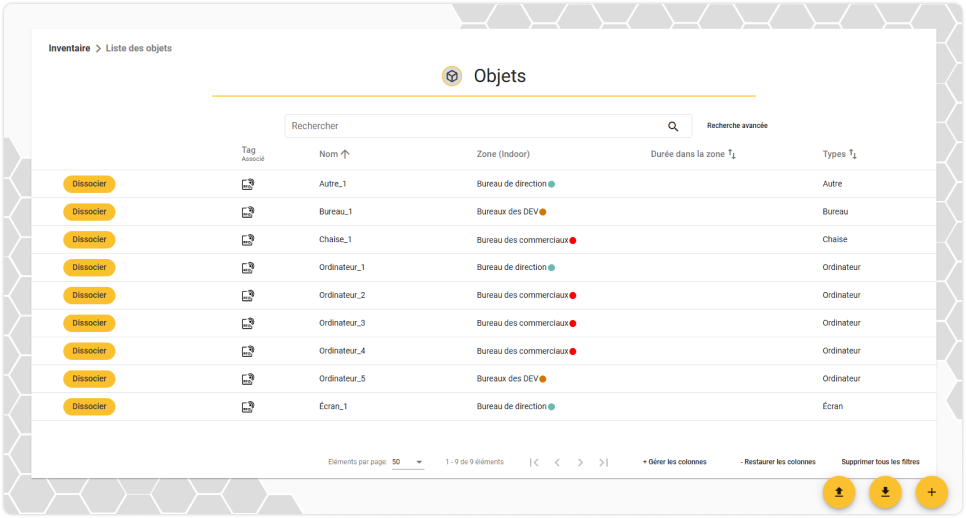
Task: Click the yellow download round button
Action: point(885,492)
